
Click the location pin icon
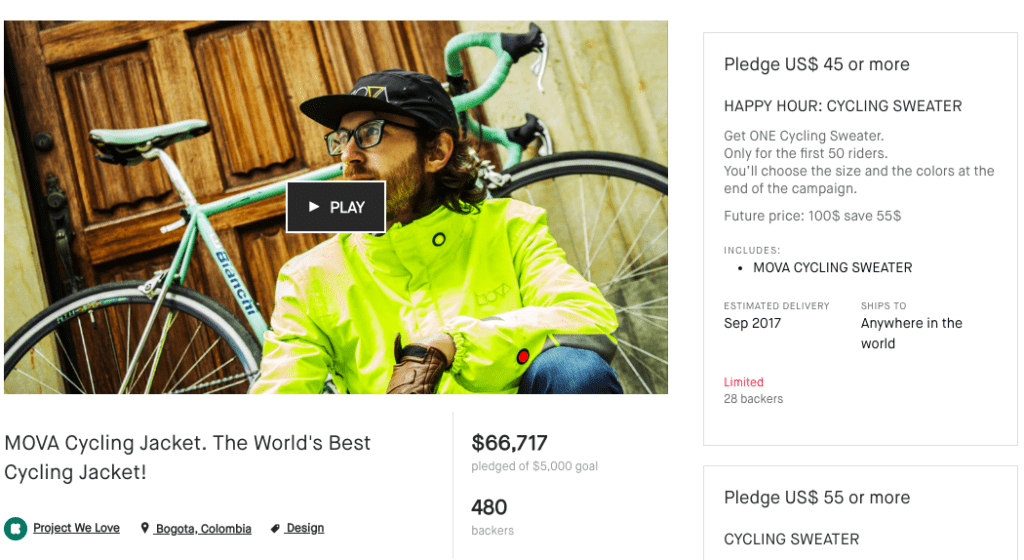tap(145, 528)
